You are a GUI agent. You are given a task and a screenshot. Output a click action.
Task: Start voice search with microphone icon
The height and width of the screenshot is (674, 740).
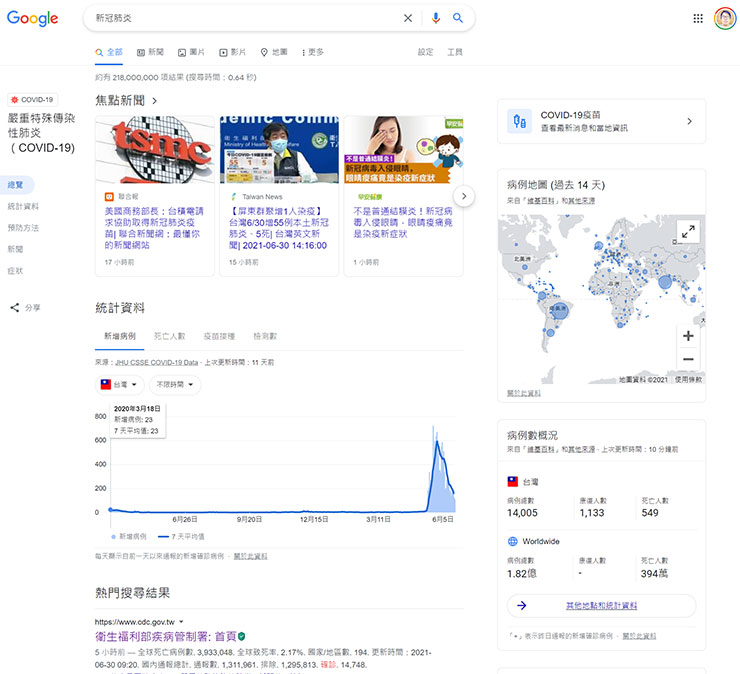click(x=436, y=18)
